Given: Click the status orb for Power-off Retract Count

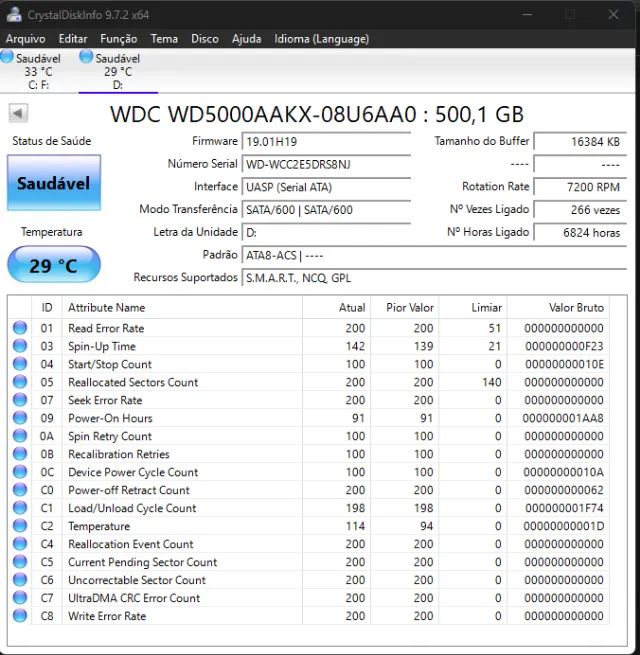Looking at the screenshot, I should 20,490.
